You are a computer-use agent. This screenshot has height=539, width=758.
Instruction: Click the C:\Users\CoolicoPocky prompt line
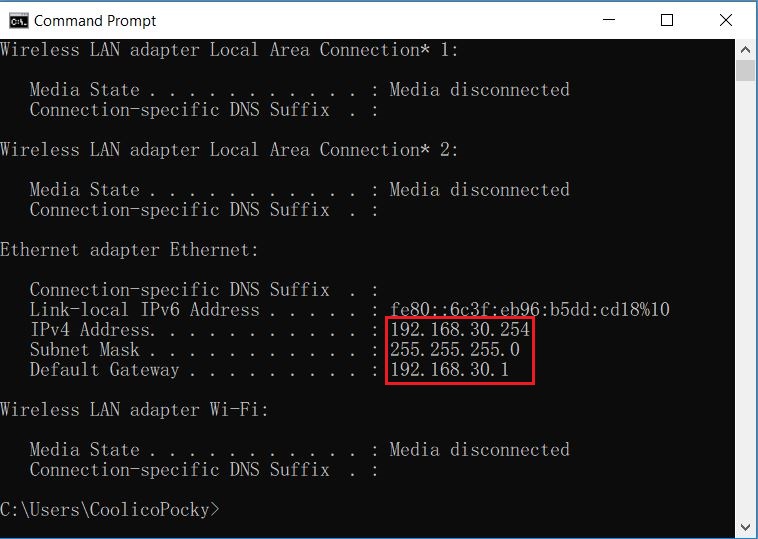point(110,510)
